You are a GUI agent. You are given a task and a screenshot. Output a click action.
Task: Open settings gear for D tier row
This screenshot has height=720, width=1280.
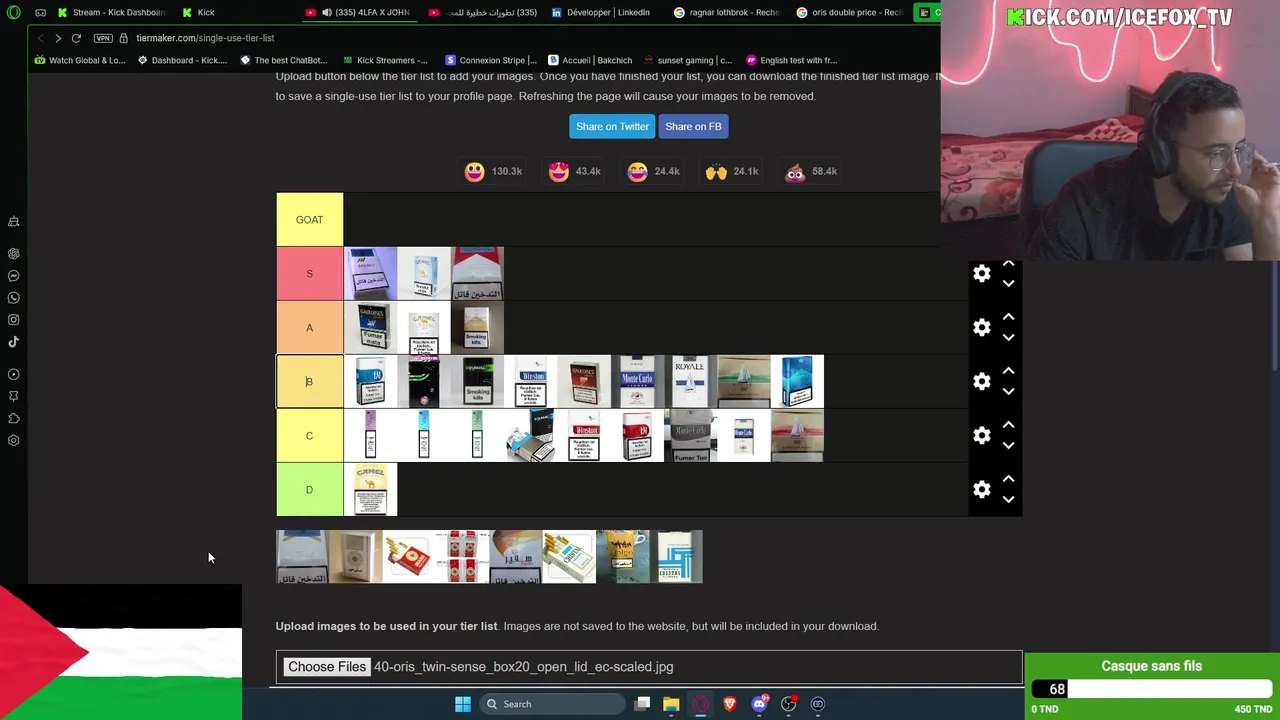point(982,490)
